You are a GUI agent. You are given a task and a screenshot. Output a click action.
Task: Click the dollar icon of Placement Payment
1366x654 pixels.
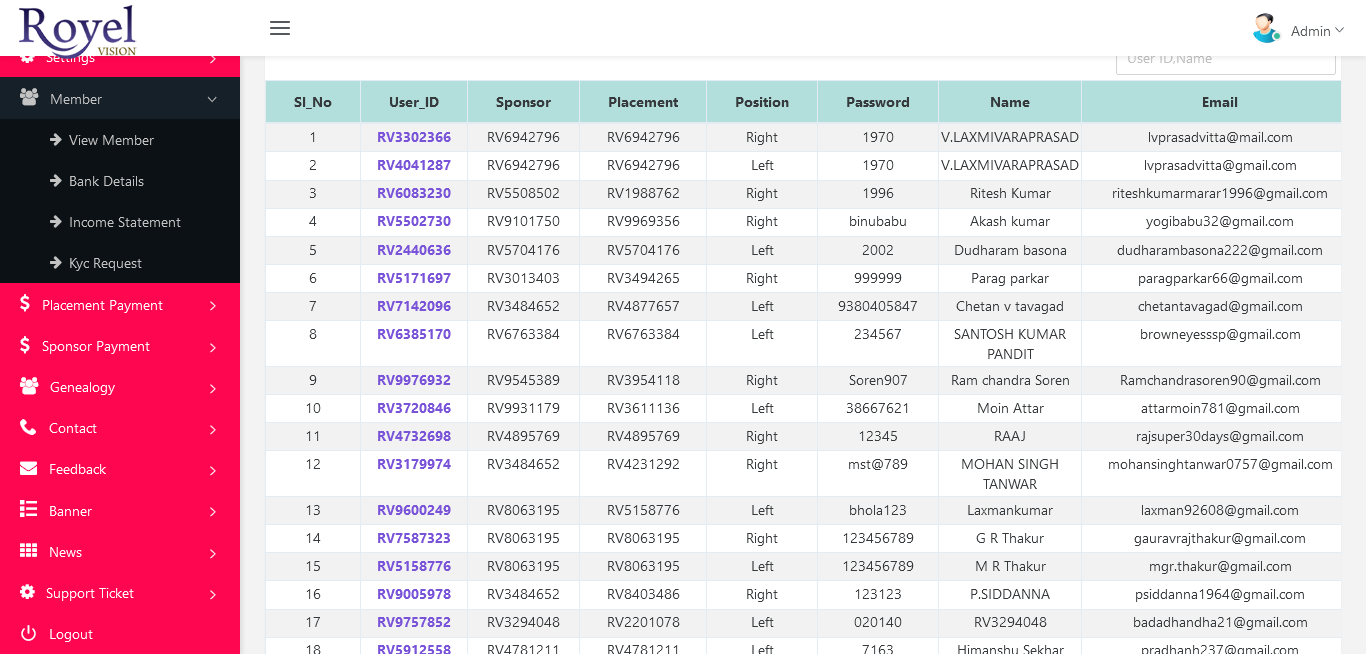[25, 304]
